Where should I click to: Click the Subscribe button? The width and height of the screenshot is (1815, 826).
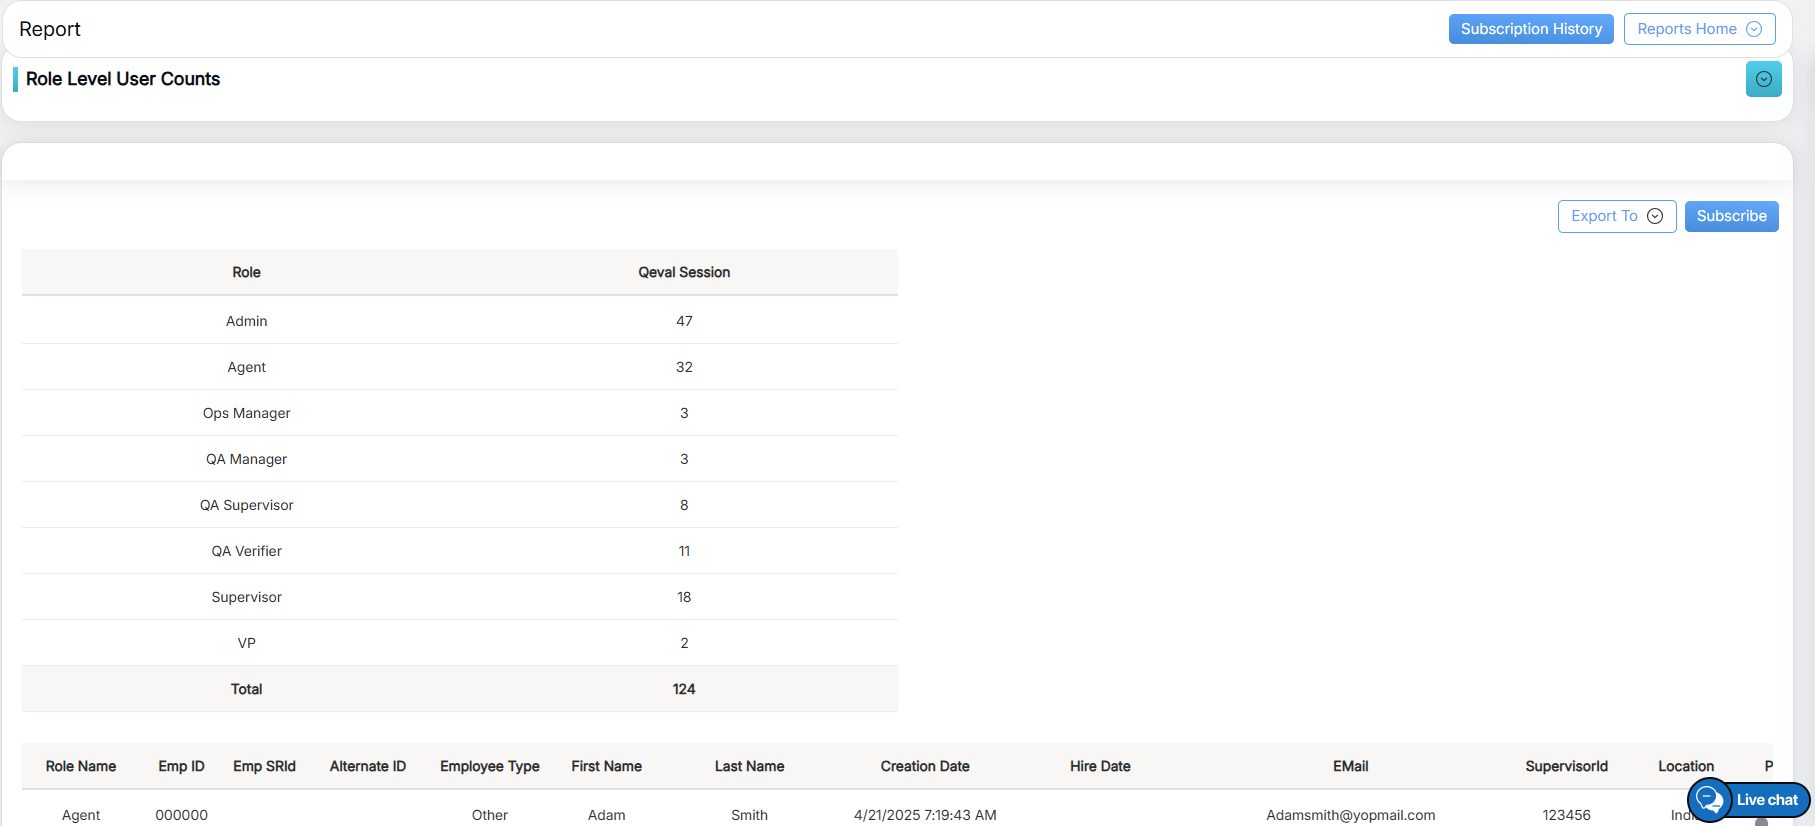pyautogui.click(x=1731, y=216)
